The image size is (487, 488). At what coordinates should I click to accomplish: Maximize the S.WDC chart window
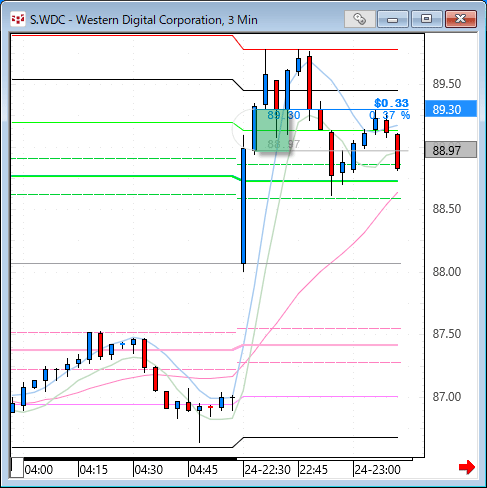(x=427, y=19)
